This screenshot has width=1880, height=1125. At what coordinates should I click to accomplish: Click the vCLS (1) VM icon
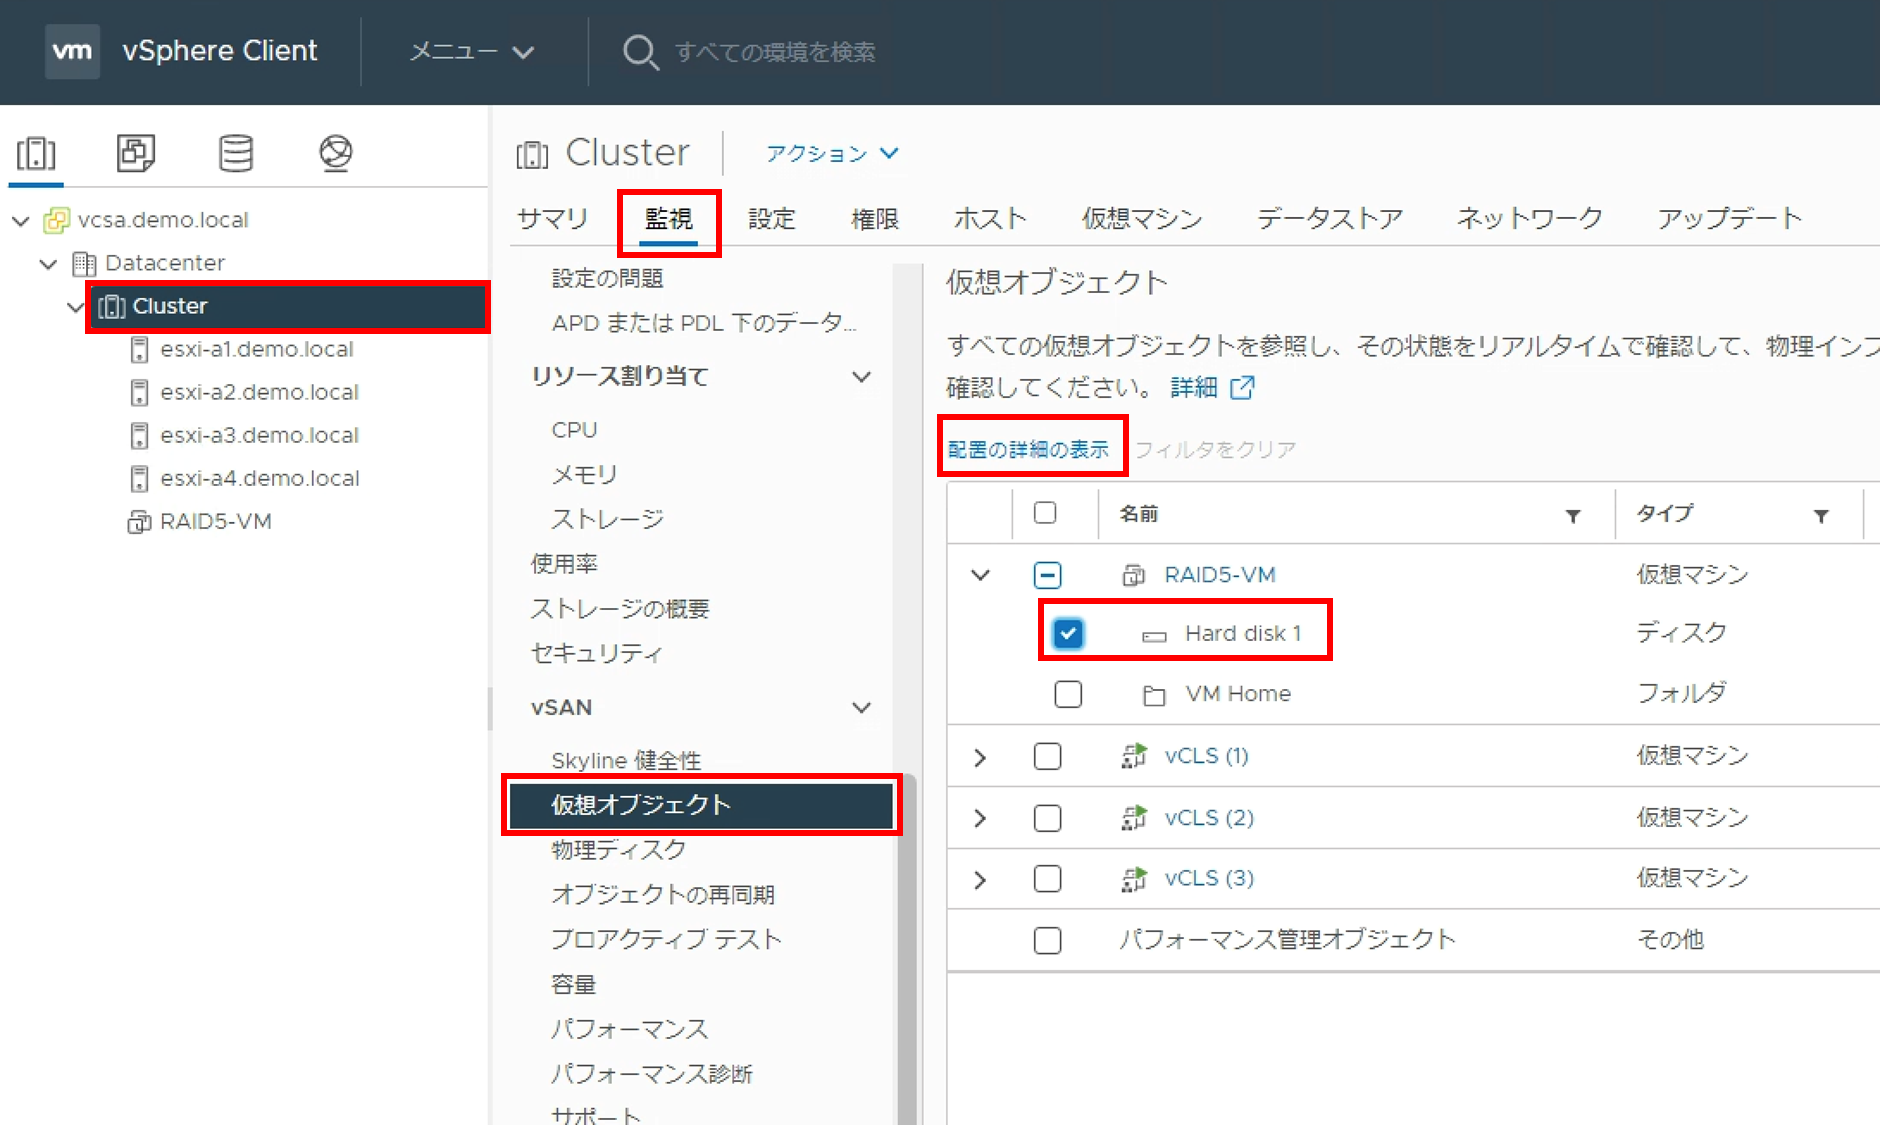coord(1134,756)
